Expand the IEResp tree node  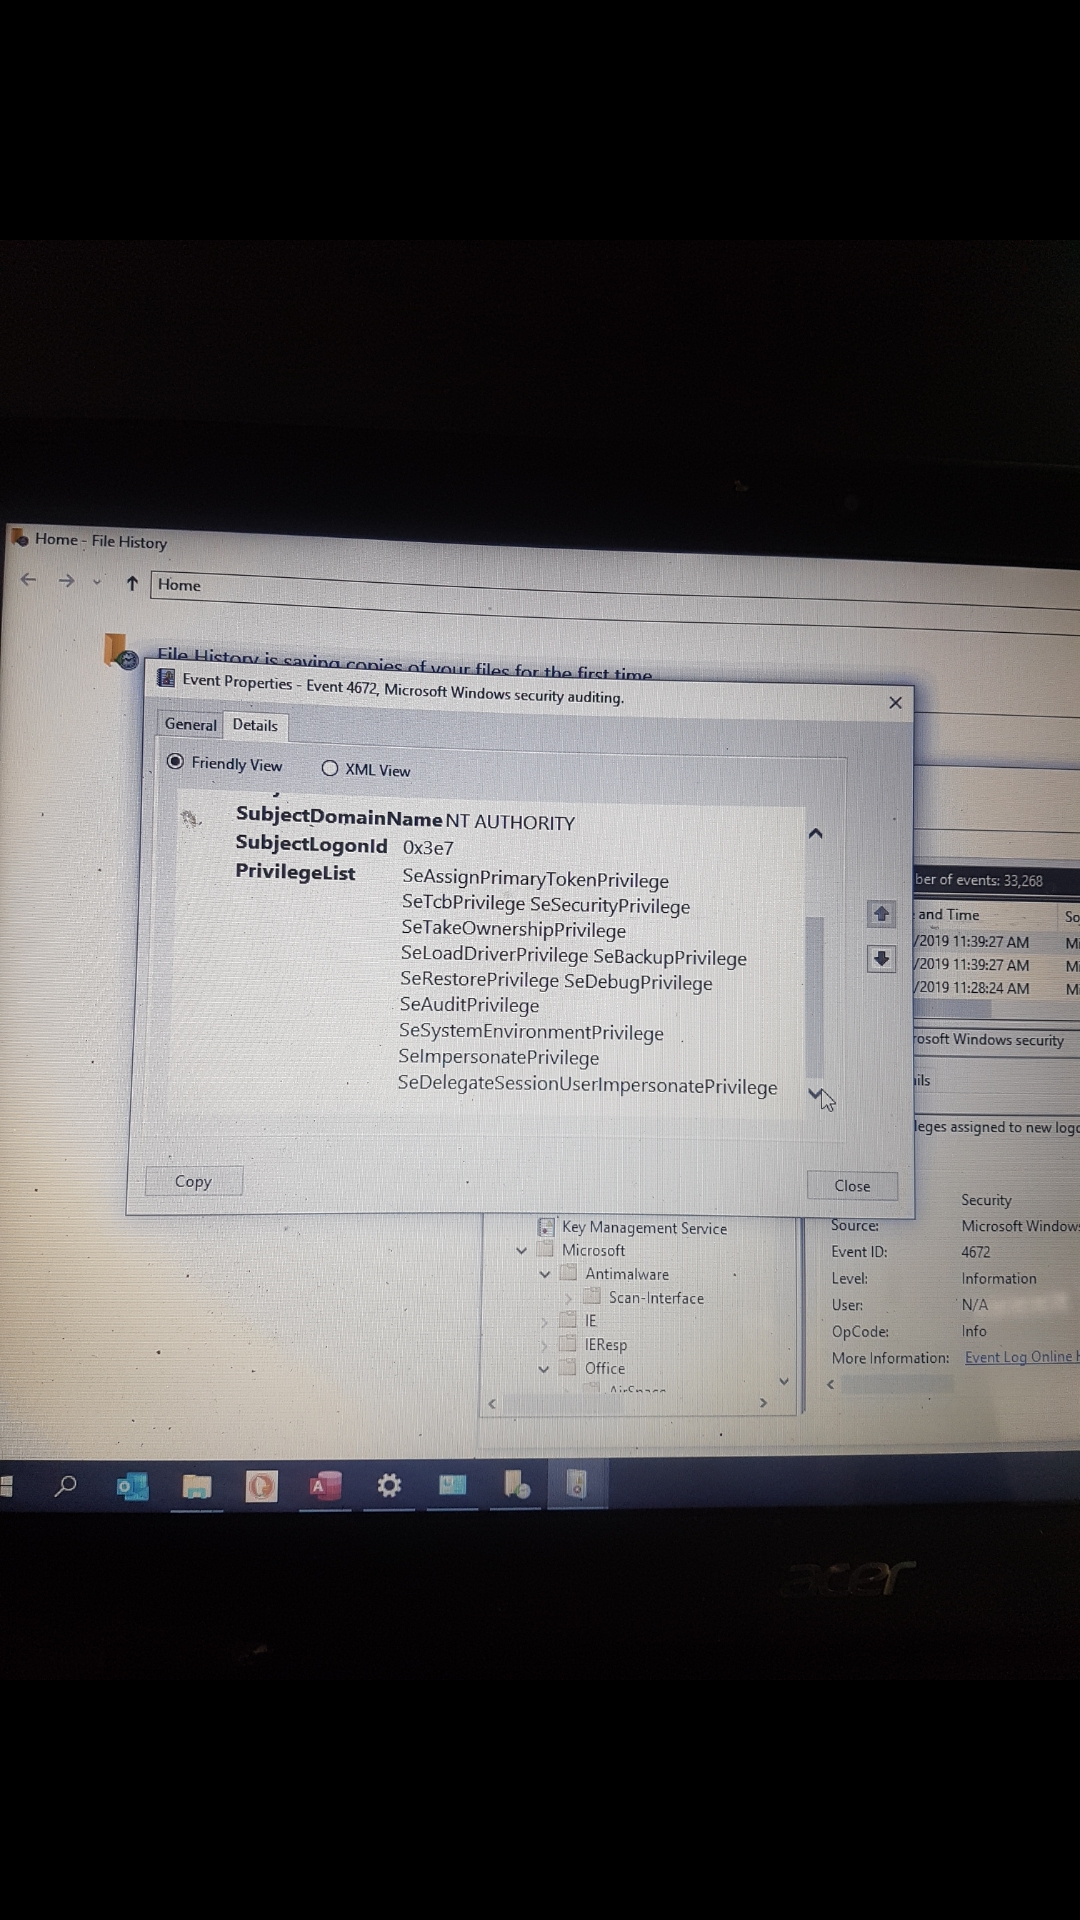coord(545,1345)
